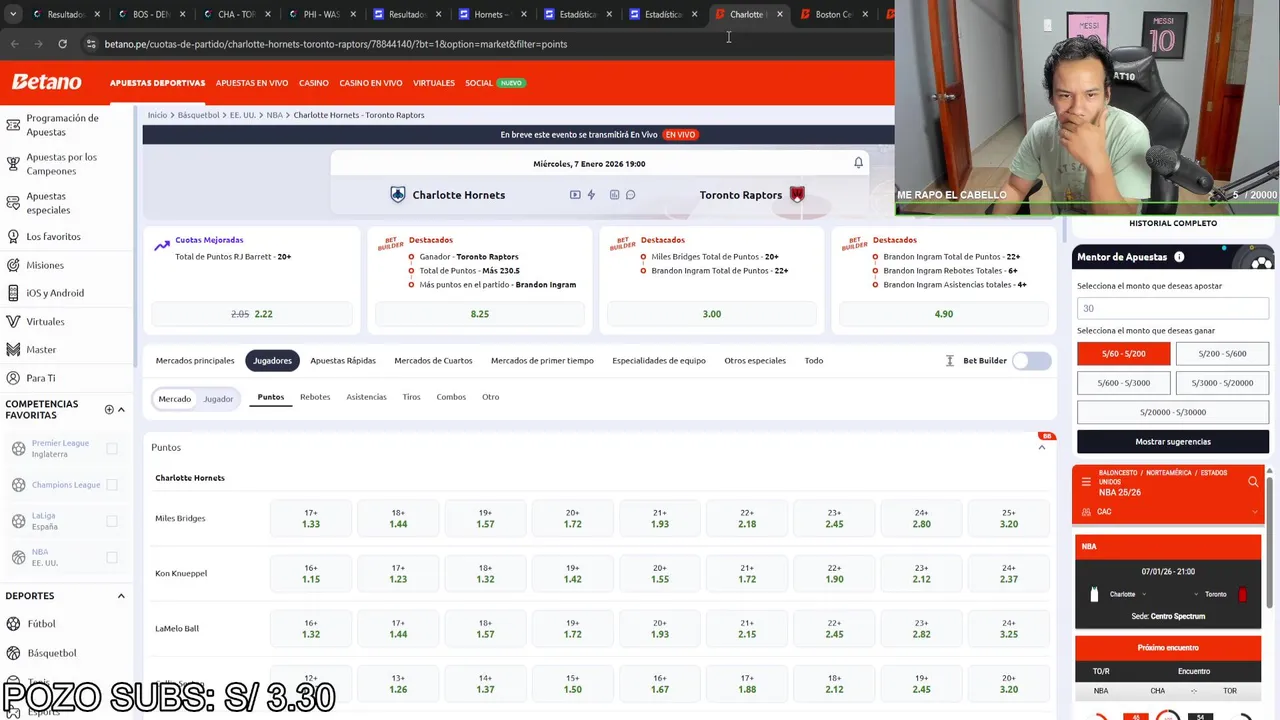Click the bet amount input field
Screen dimensions: 1280x720
pos(1173,309)
